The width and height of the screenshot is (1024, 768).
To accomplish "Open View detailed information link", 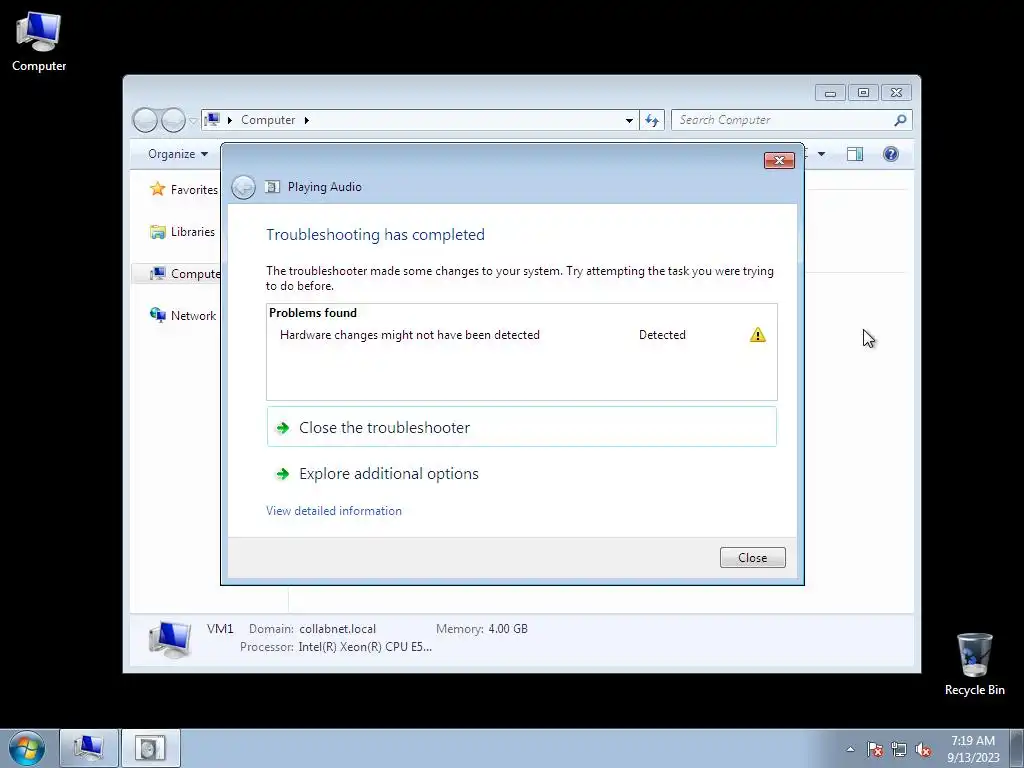I will pyautogui.click(x=334, y=511).
